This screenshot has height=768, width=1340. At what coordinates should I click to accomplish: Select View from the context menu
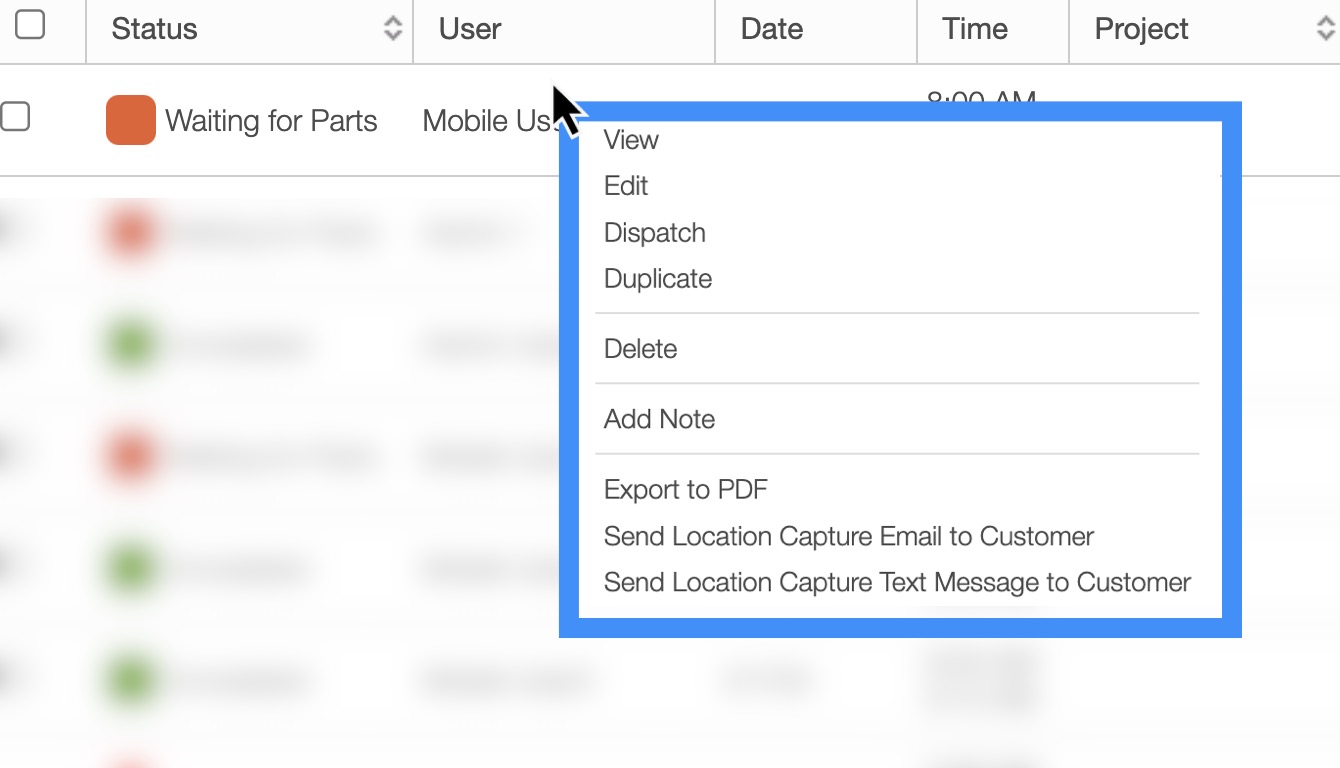coord(631,140)
